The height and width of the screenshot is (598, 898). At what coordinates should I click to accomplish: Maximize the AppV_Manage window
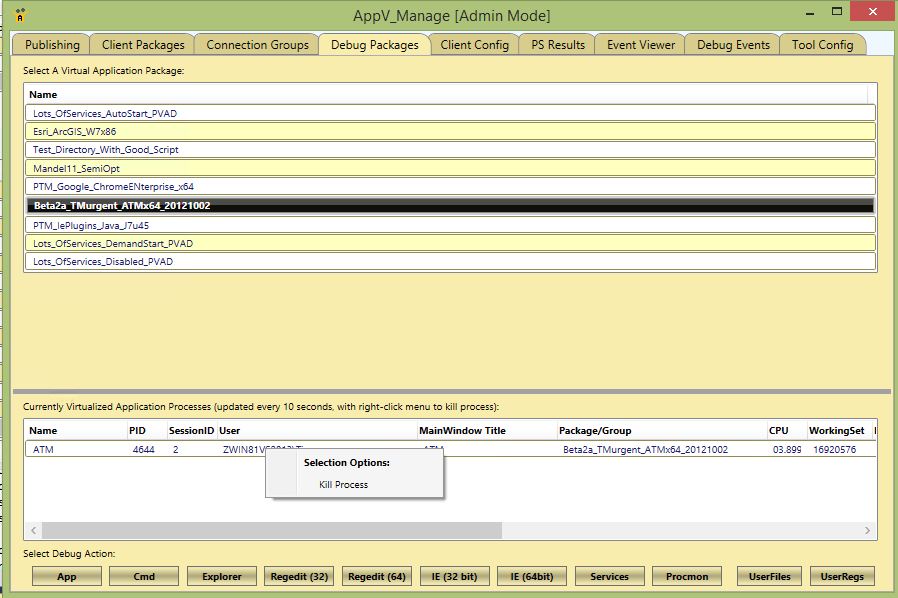(x=837, y=11)
